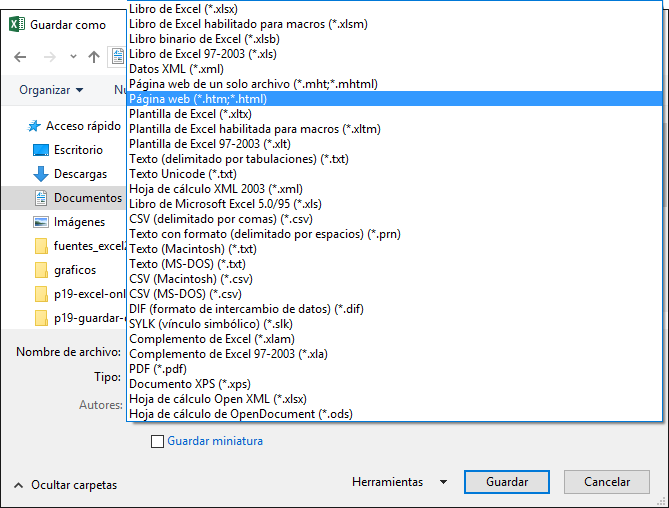Click the document icon in address bar

point(118,56)
